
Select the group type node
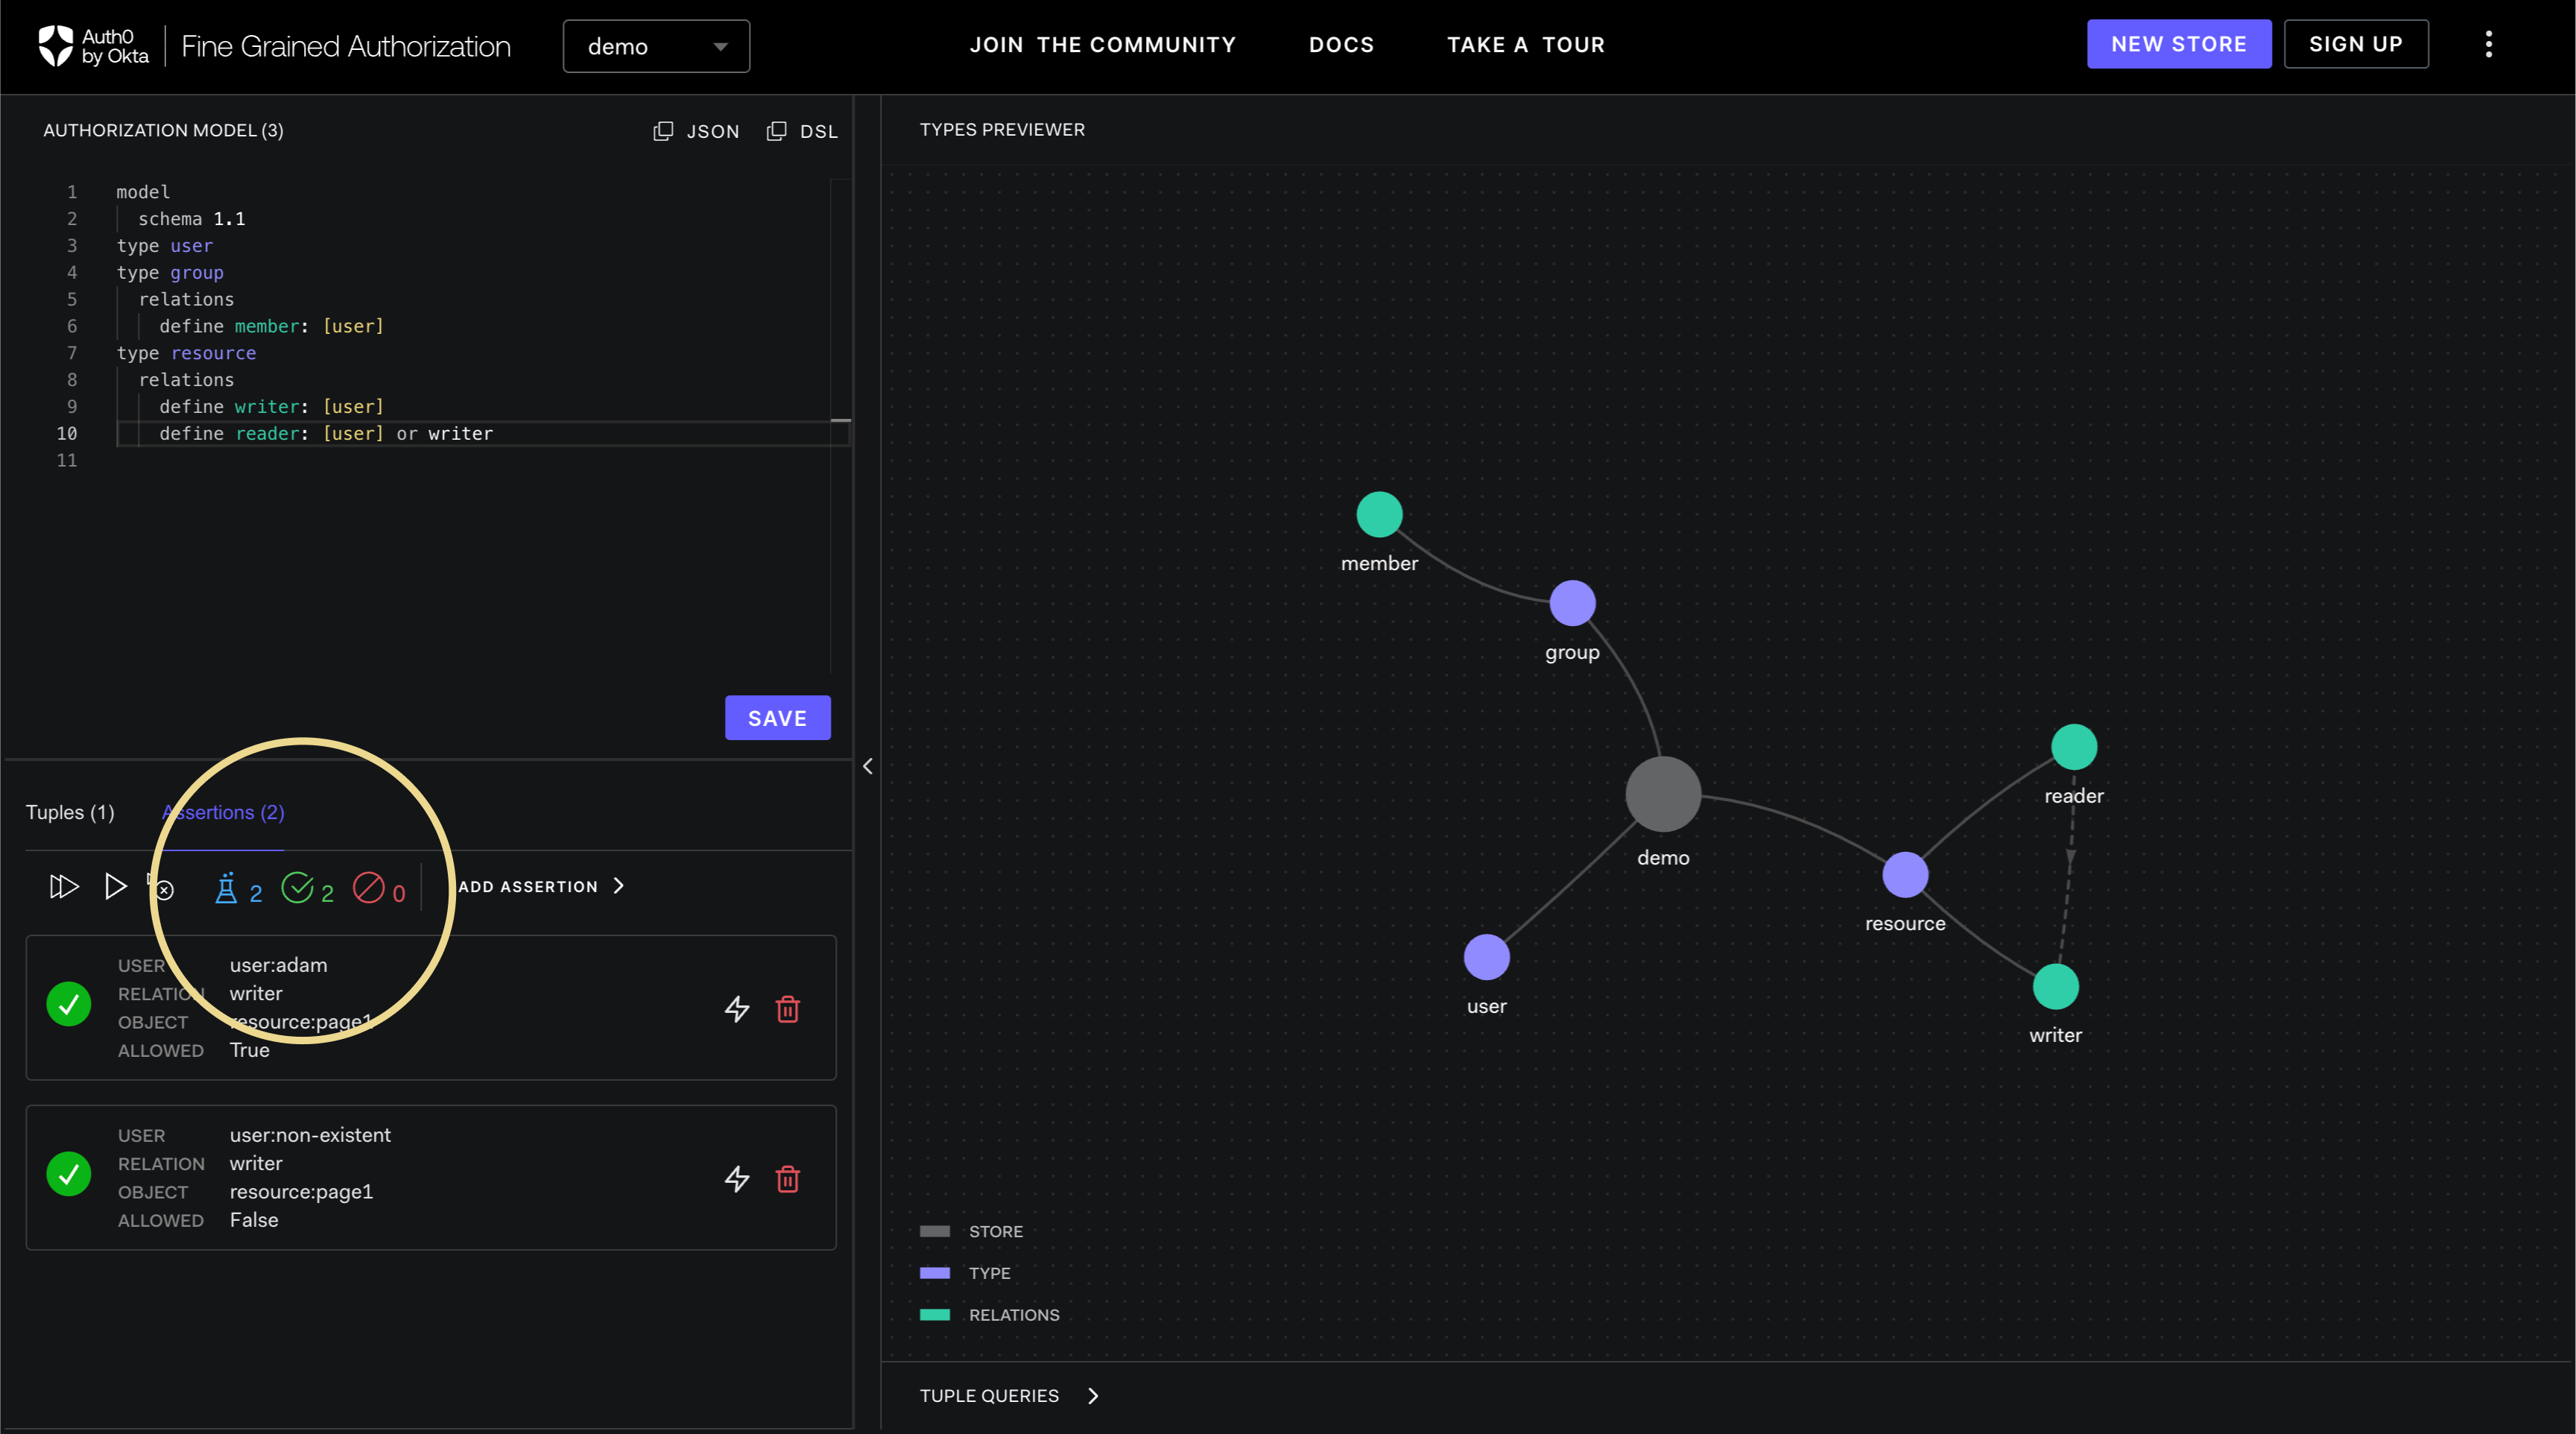1572,603
